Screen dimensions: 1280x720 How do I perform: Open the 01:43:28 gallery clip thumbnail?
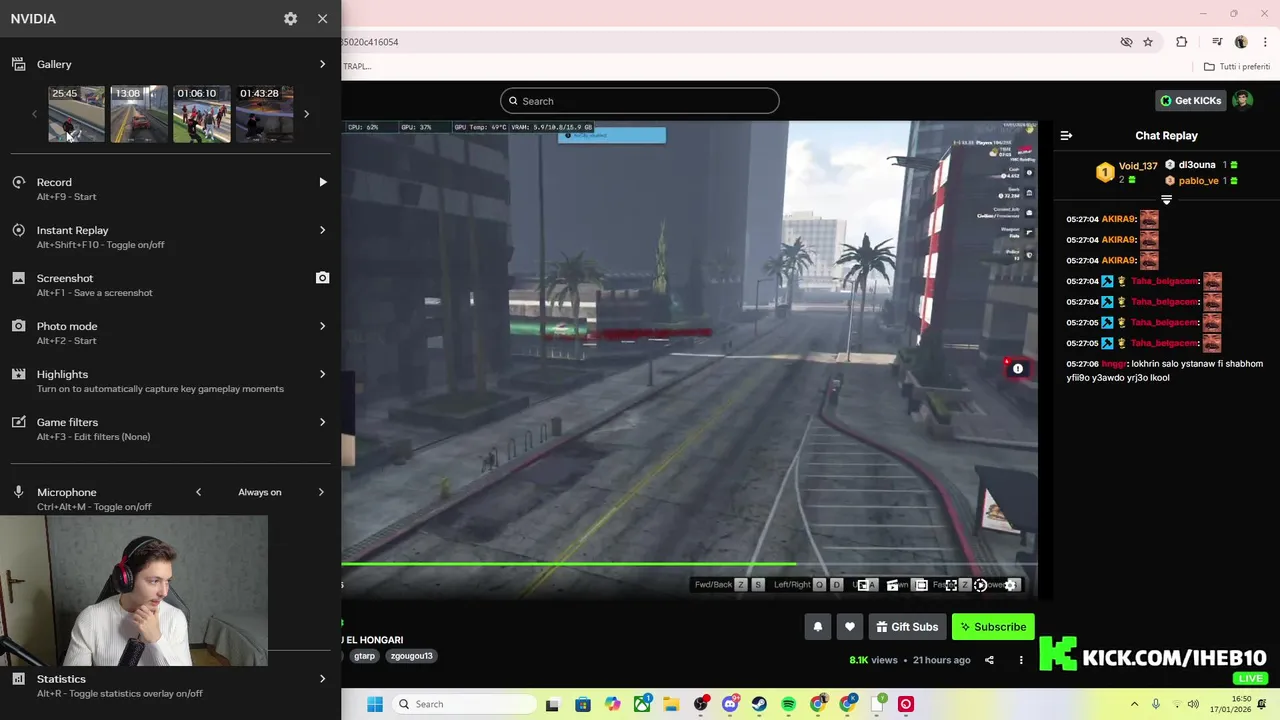coord(265,114)
